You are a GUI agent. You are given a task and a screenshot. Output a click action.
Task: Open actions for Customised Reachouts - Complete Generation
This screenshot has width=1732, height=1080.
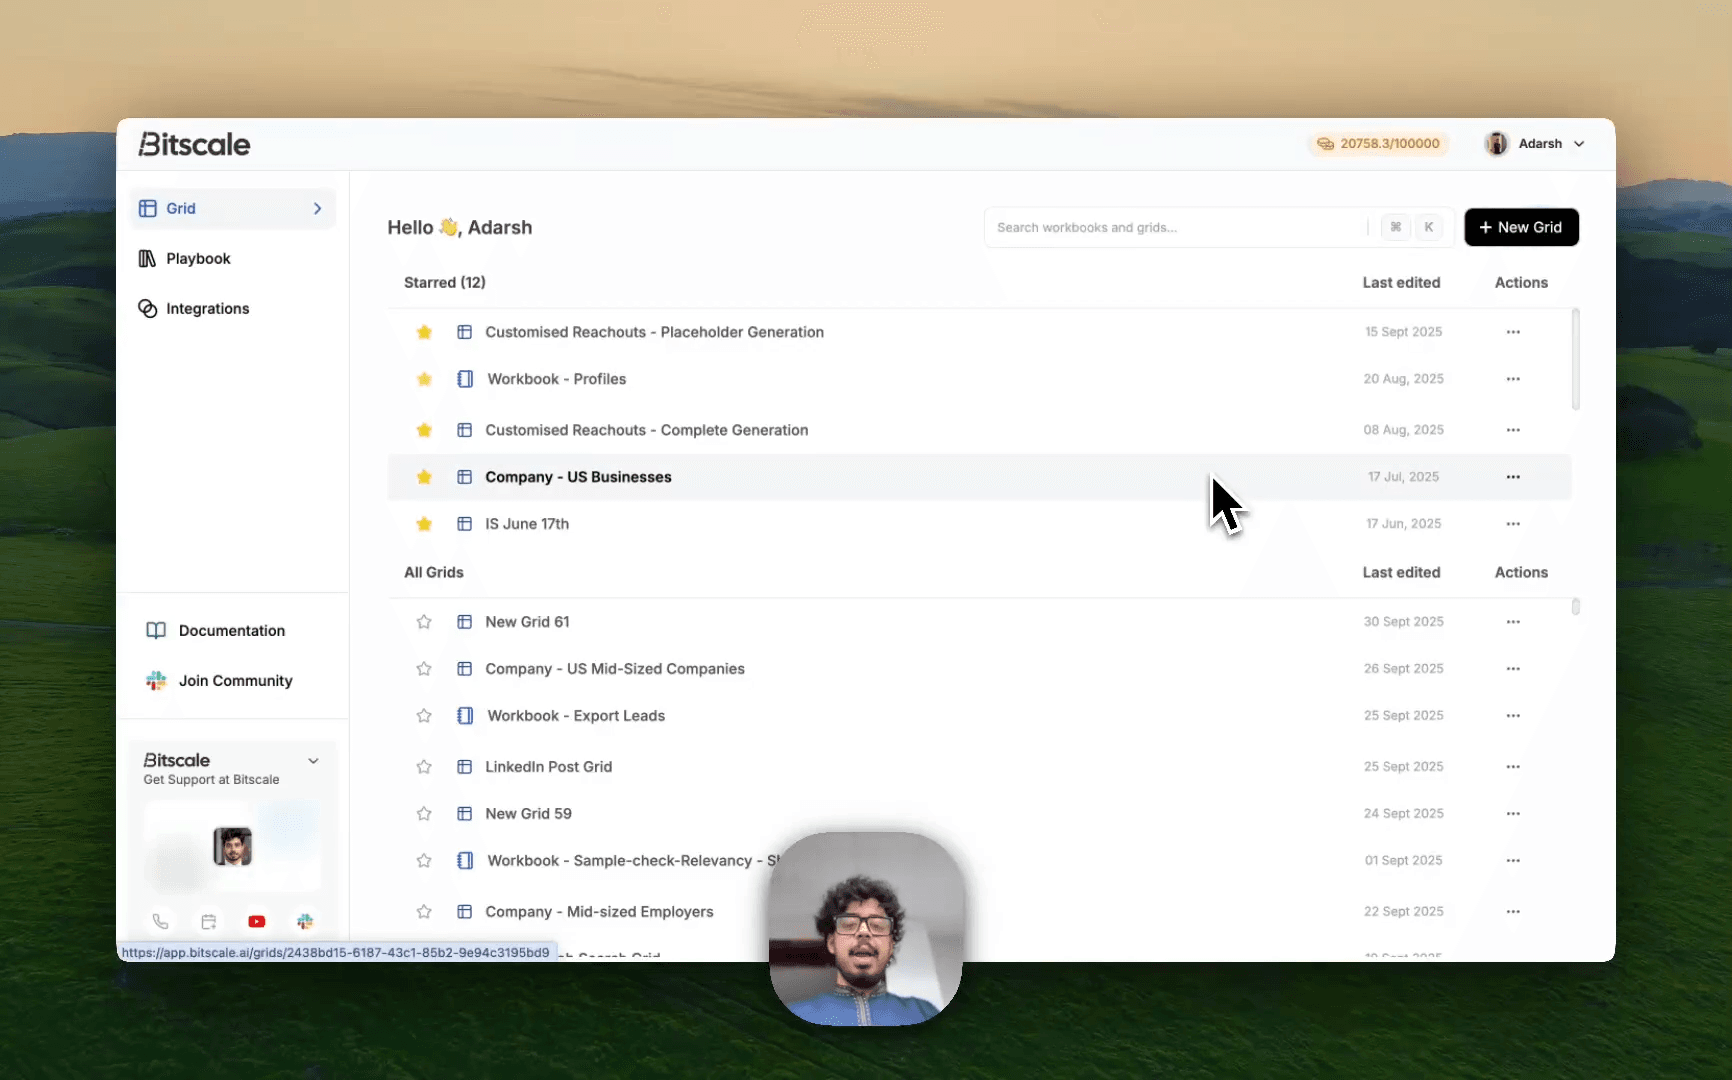point(1513,430)
